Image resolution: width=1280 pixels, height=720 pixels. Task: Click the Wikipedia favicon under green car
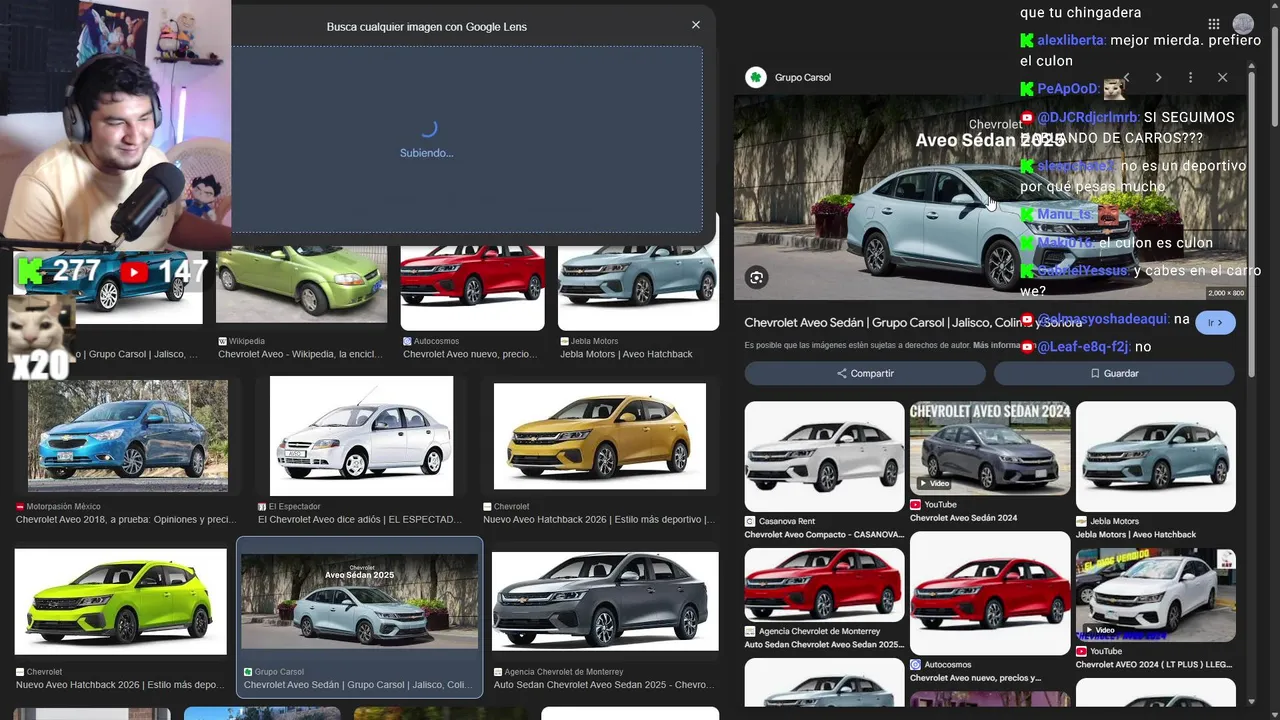click(222, 341)
